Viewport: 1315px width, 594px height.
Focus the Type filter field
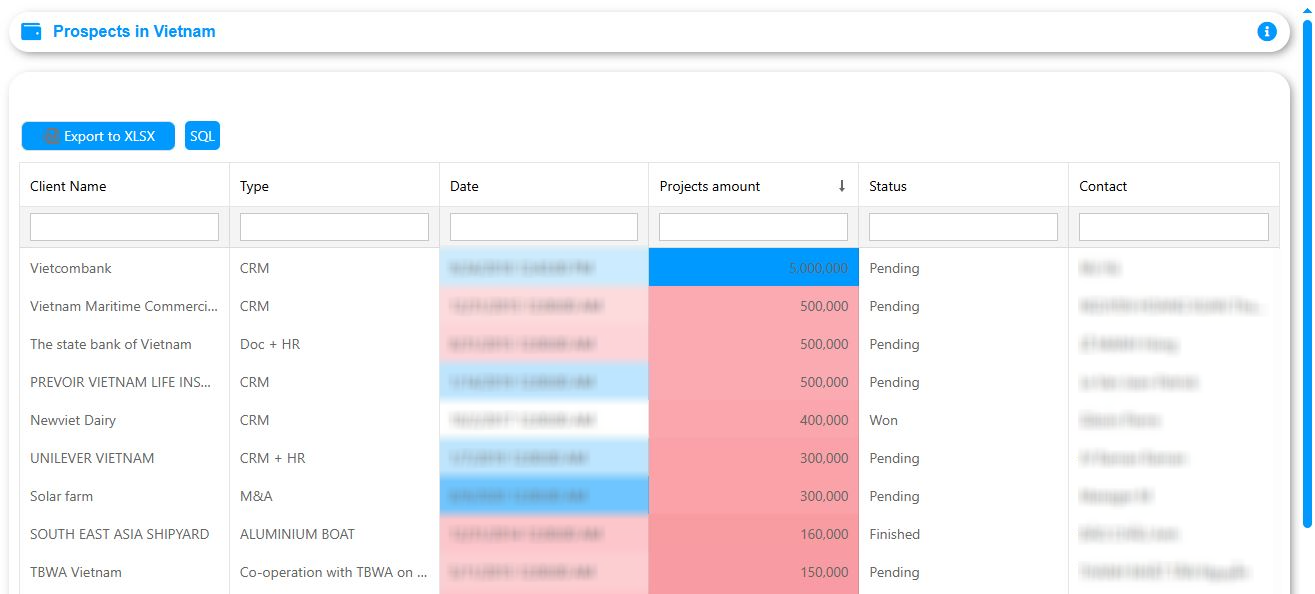tap(334, 227)
